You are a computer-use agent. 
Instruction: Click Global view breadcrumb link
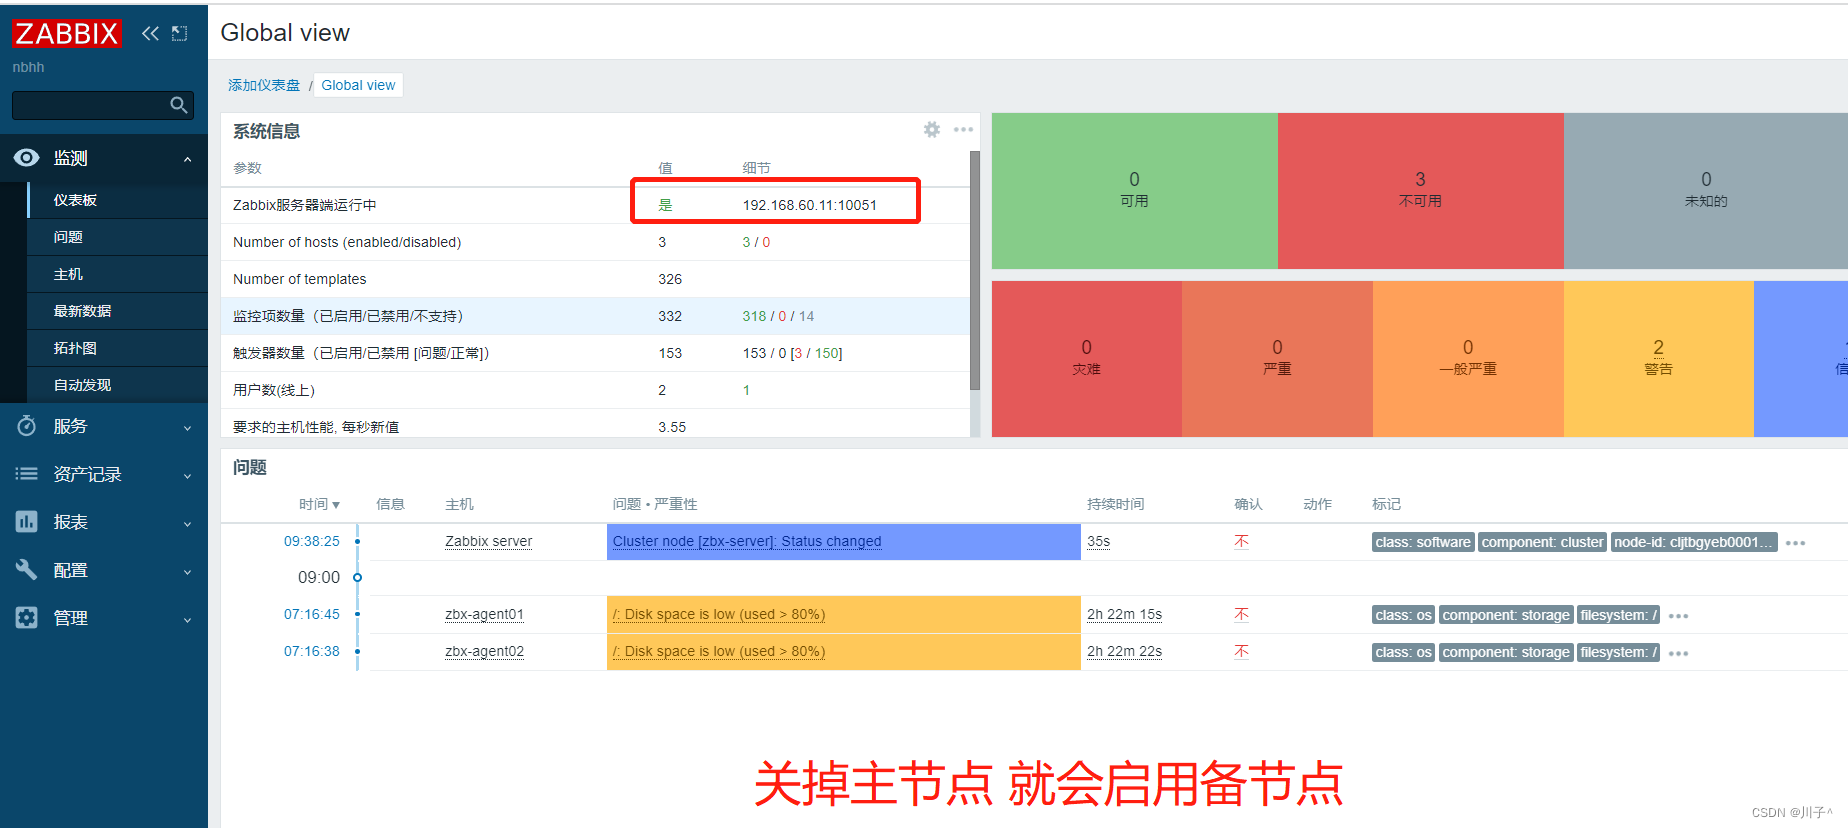pyautogui.click(x=358, y=85)
